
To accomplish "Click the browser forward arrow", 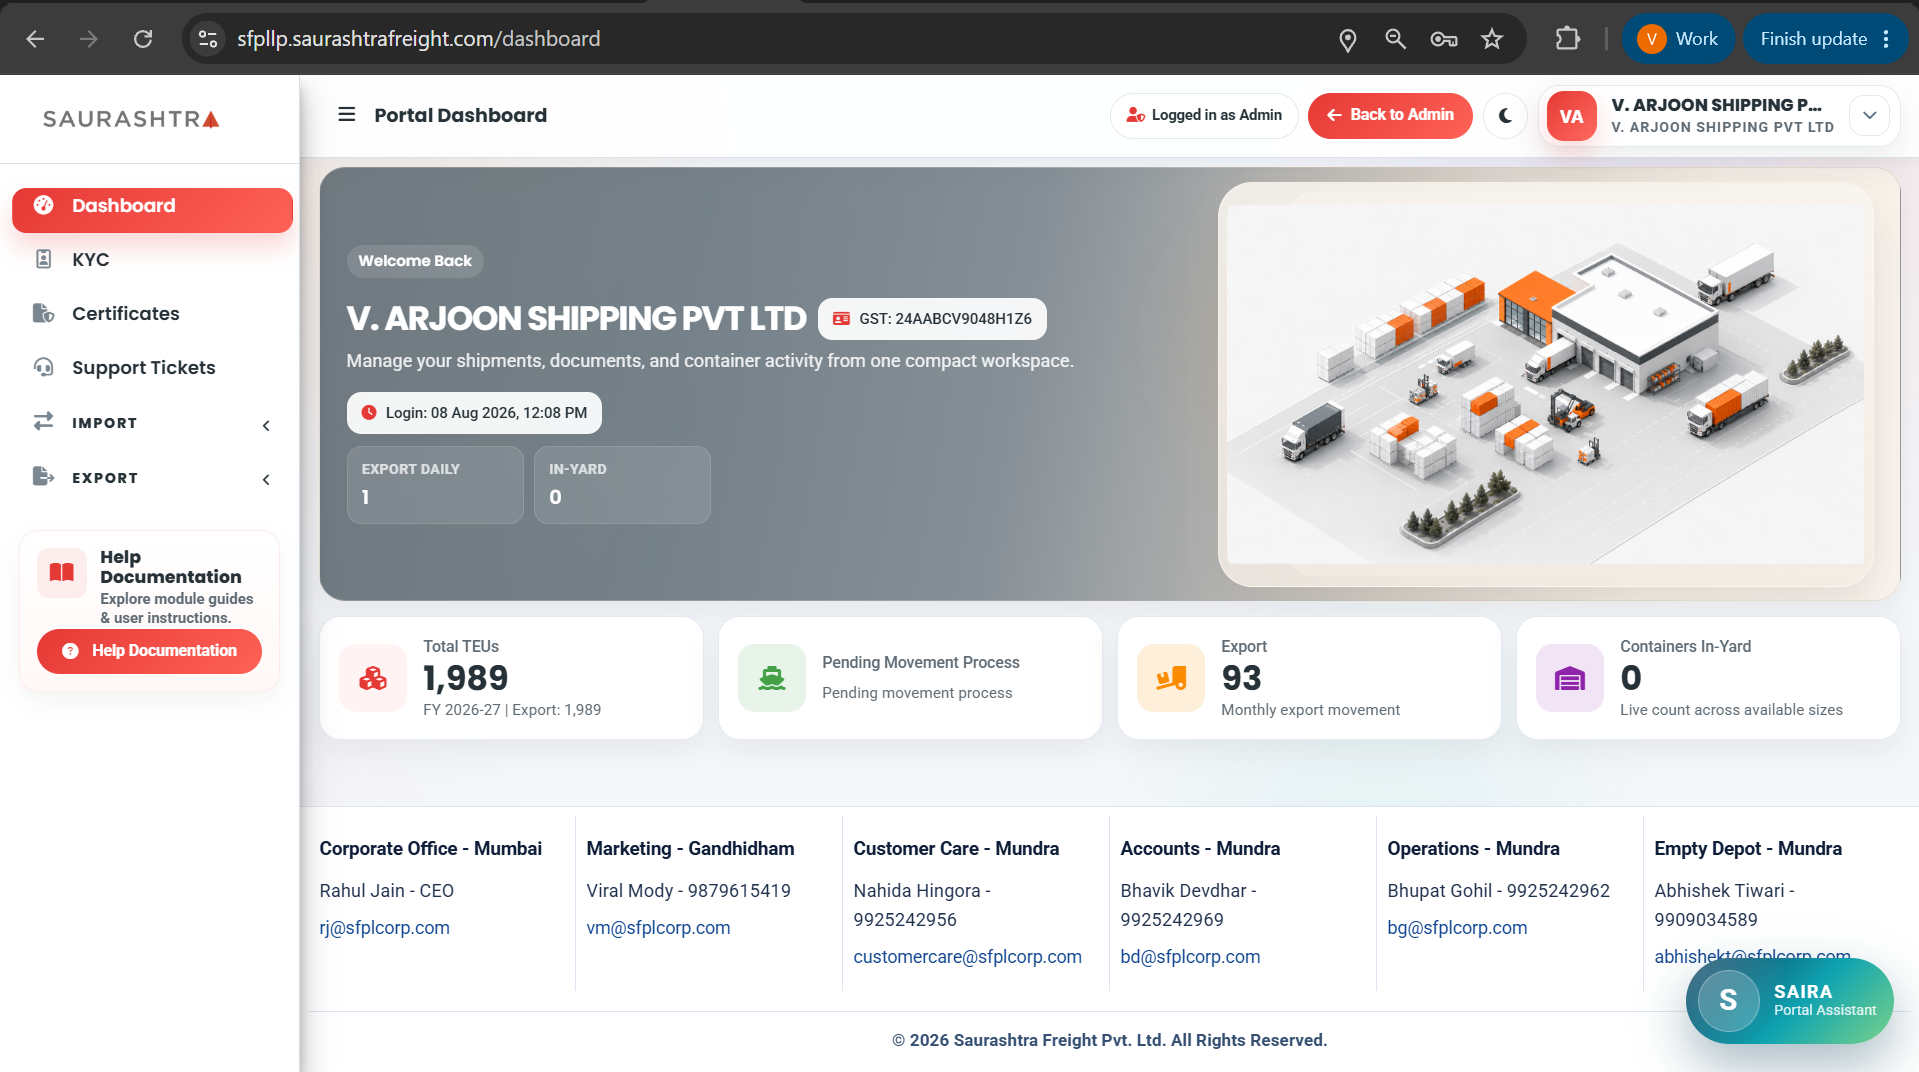I will [x=89, y=39].
